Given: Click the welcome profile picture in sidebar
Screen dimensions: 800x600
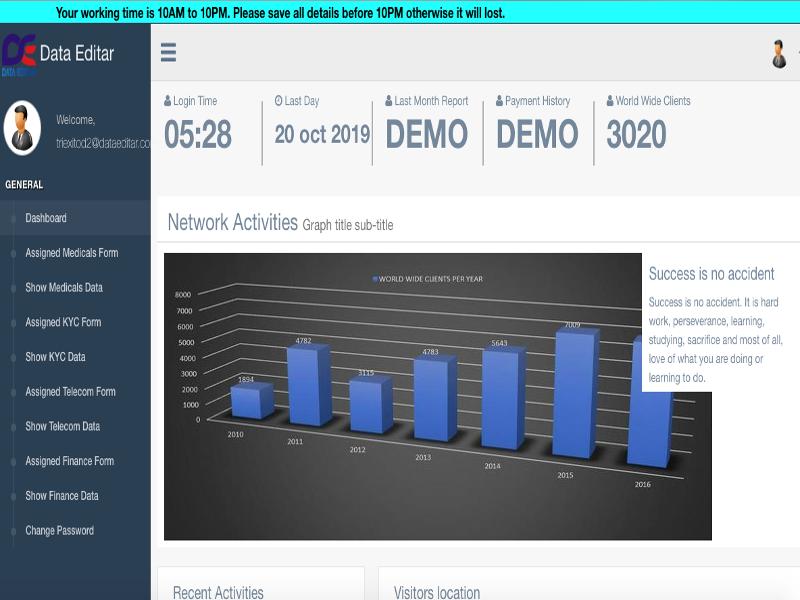Looking at the screenshot, I should 22,128.
